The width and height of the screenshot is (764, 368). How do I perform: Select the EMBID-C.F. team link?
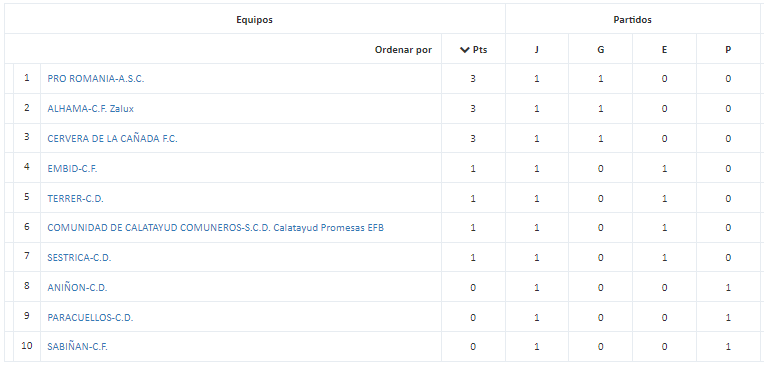click(x=73, y=169)
